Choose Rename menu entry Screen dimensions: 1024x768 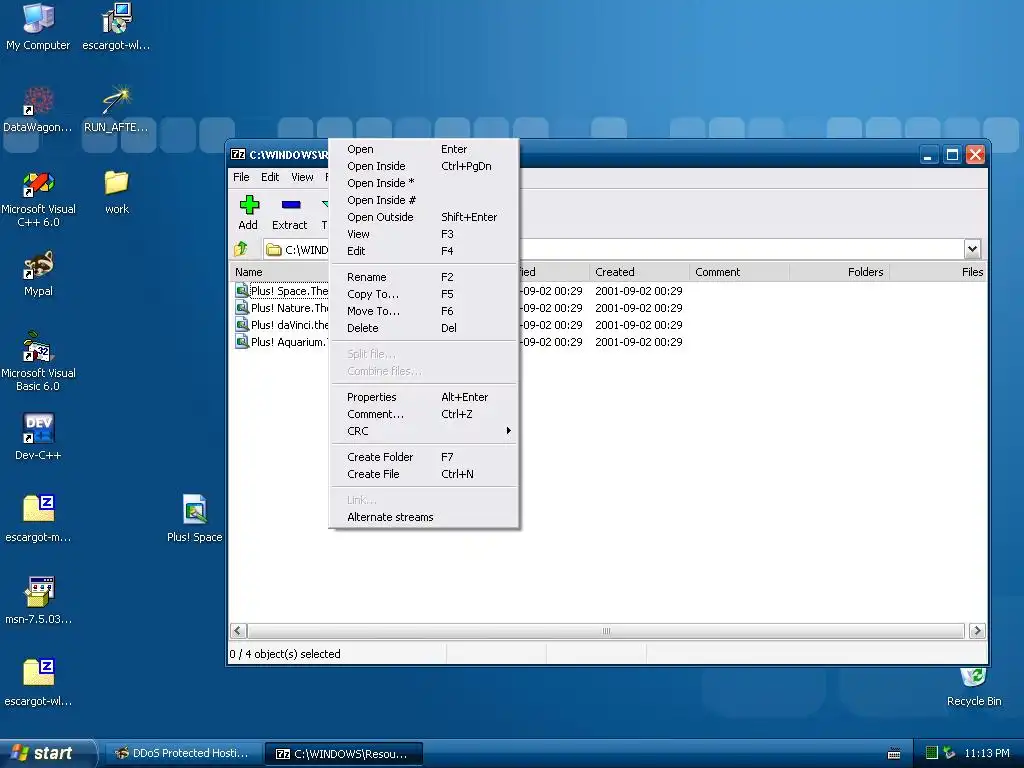[x=424, y=277]
